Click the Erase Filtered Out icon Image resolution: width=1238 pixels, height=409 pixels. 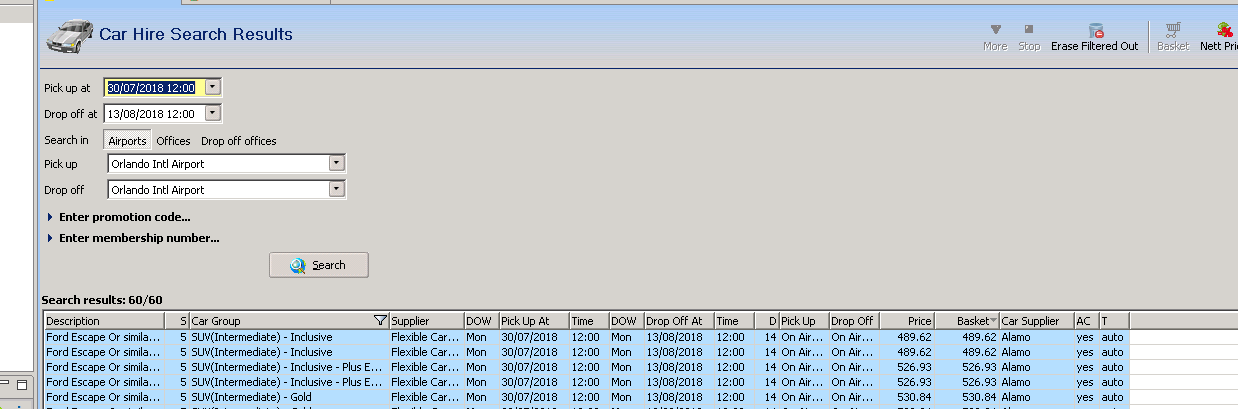(x=1095, y=30)
